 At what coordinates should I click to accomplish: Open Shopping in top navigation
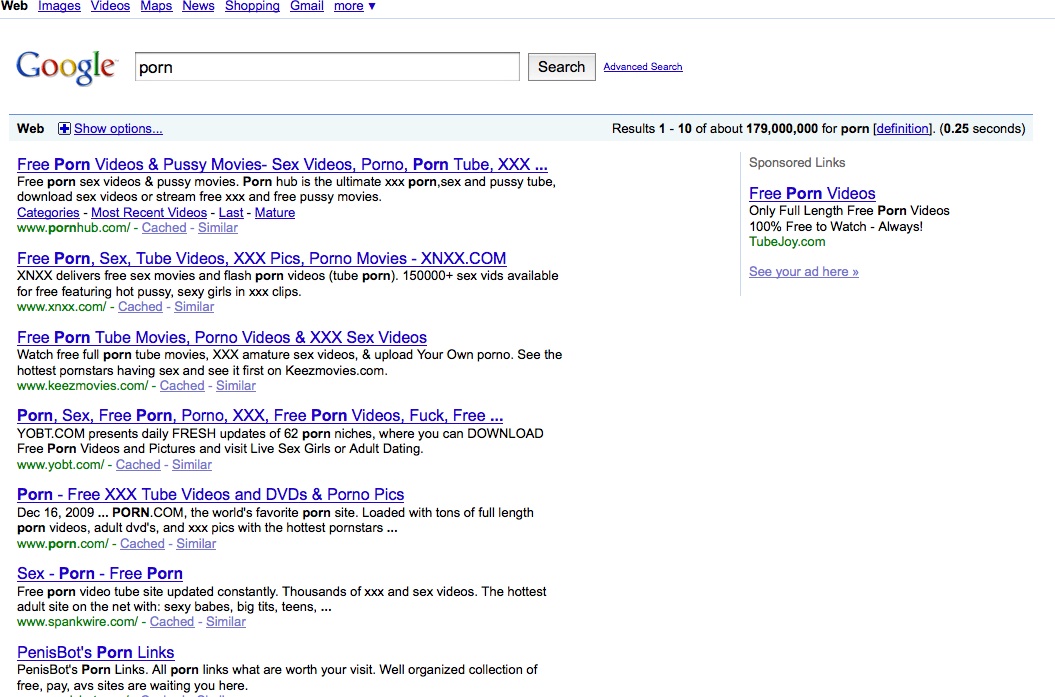(252, 6)
